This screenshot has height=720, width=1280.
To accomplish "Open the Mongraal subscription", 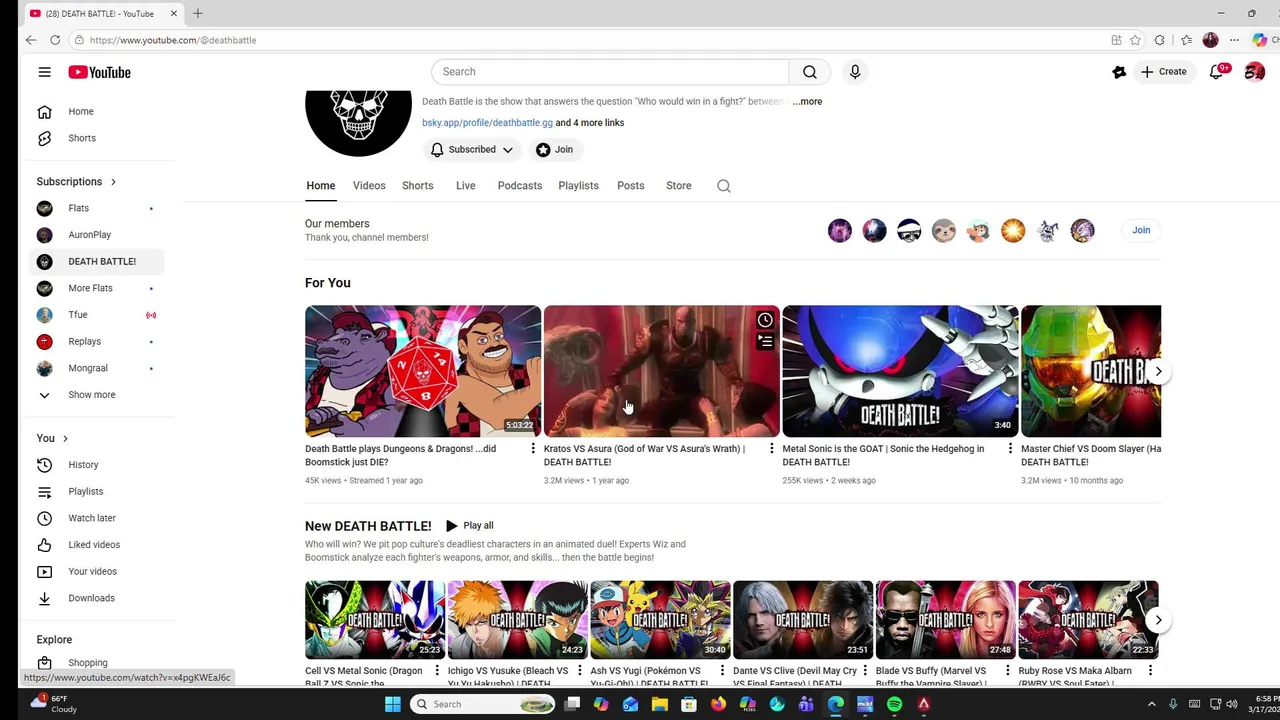I will coord(97,368).
